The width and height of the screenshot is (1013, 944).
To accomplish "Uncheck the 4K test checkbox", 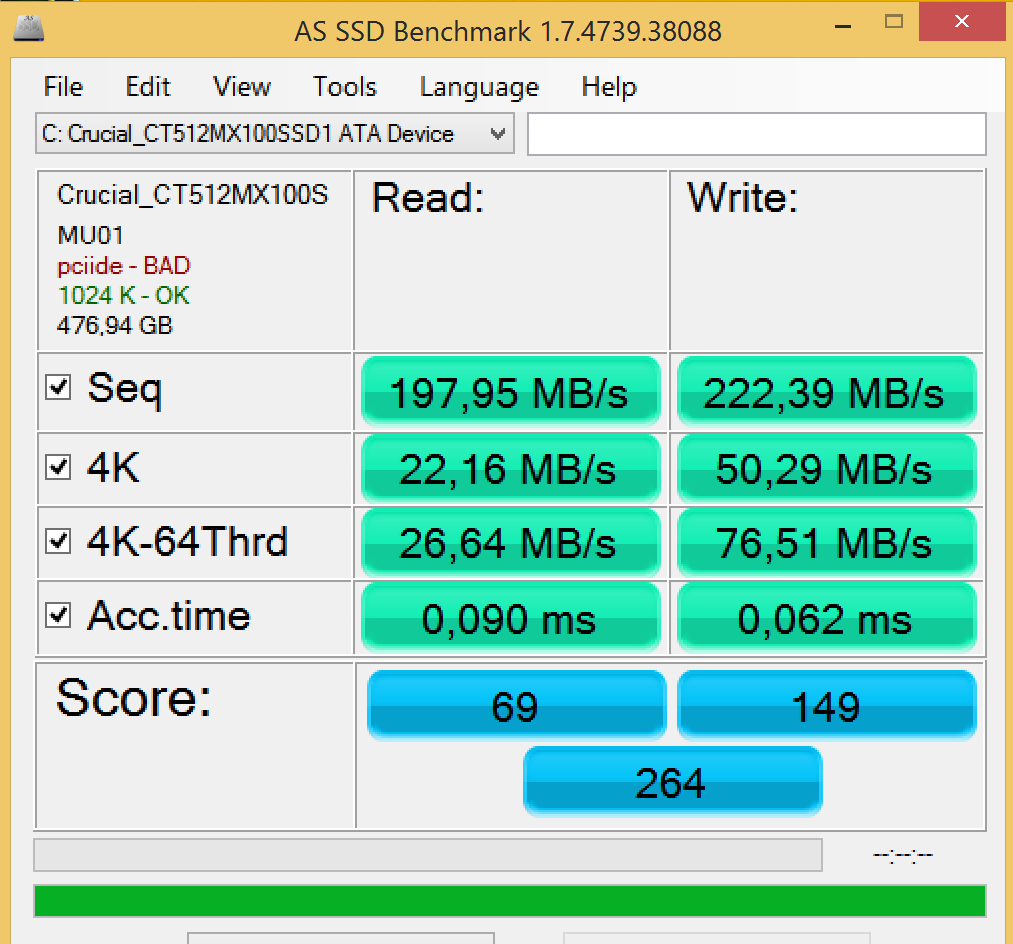I will [x=58, y=466].
